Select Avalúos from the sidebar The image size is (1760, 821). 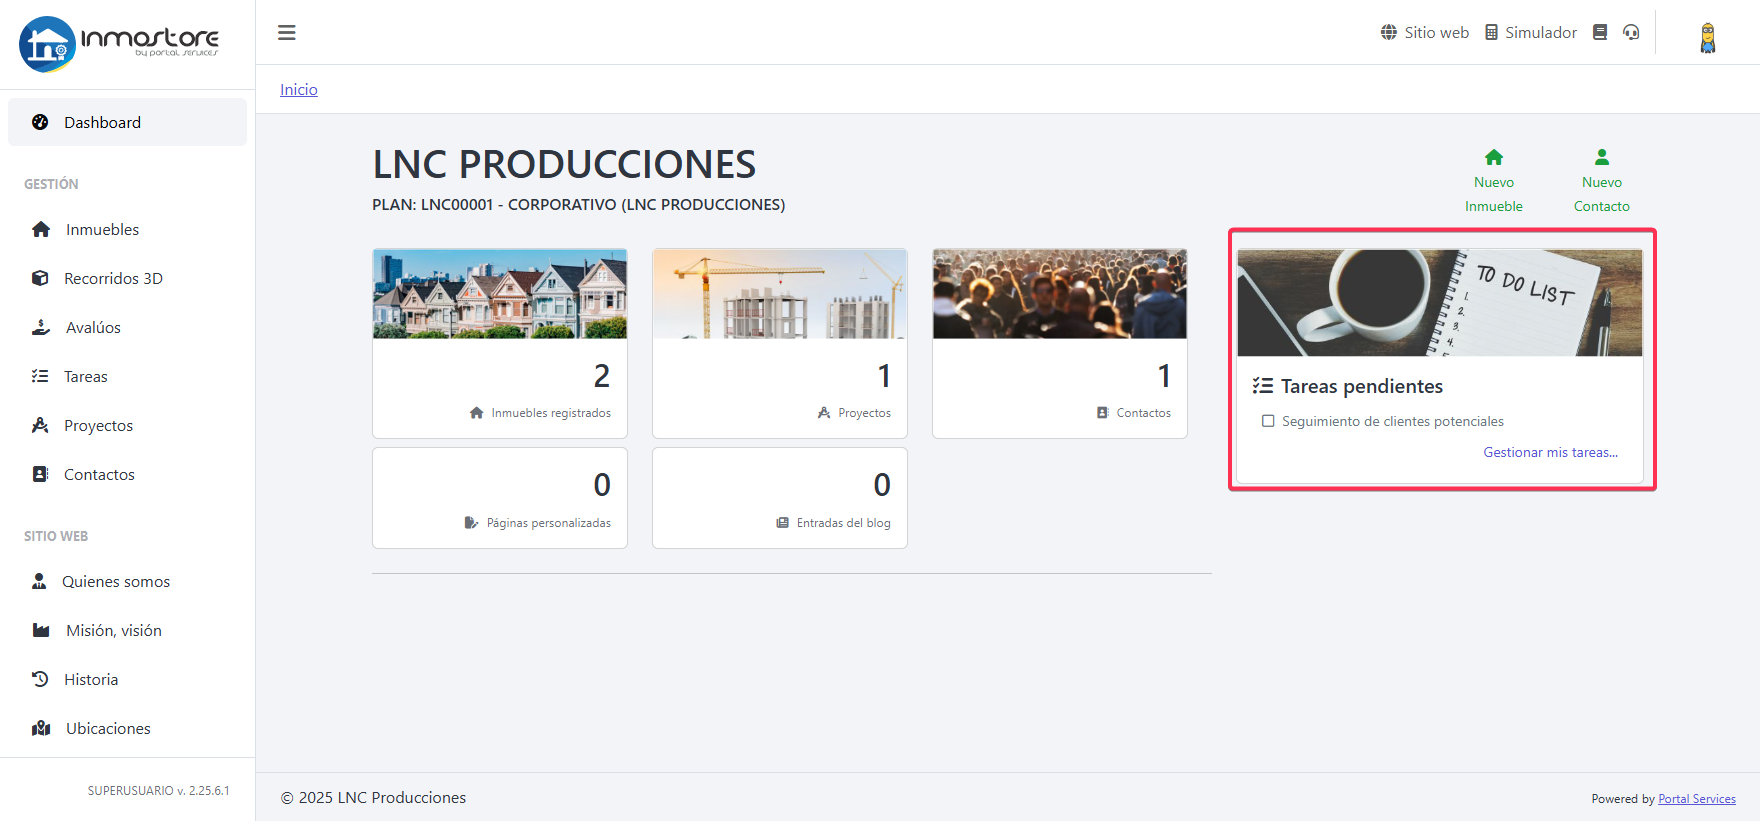127,327
